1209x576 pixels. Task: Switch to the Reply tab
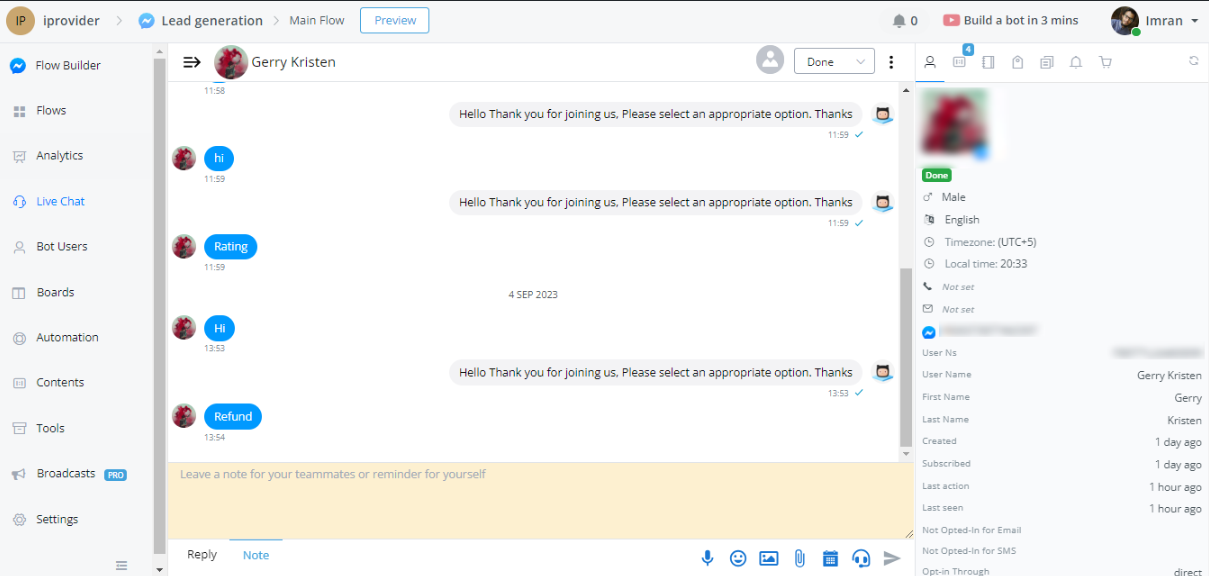[x=202, y=555]
